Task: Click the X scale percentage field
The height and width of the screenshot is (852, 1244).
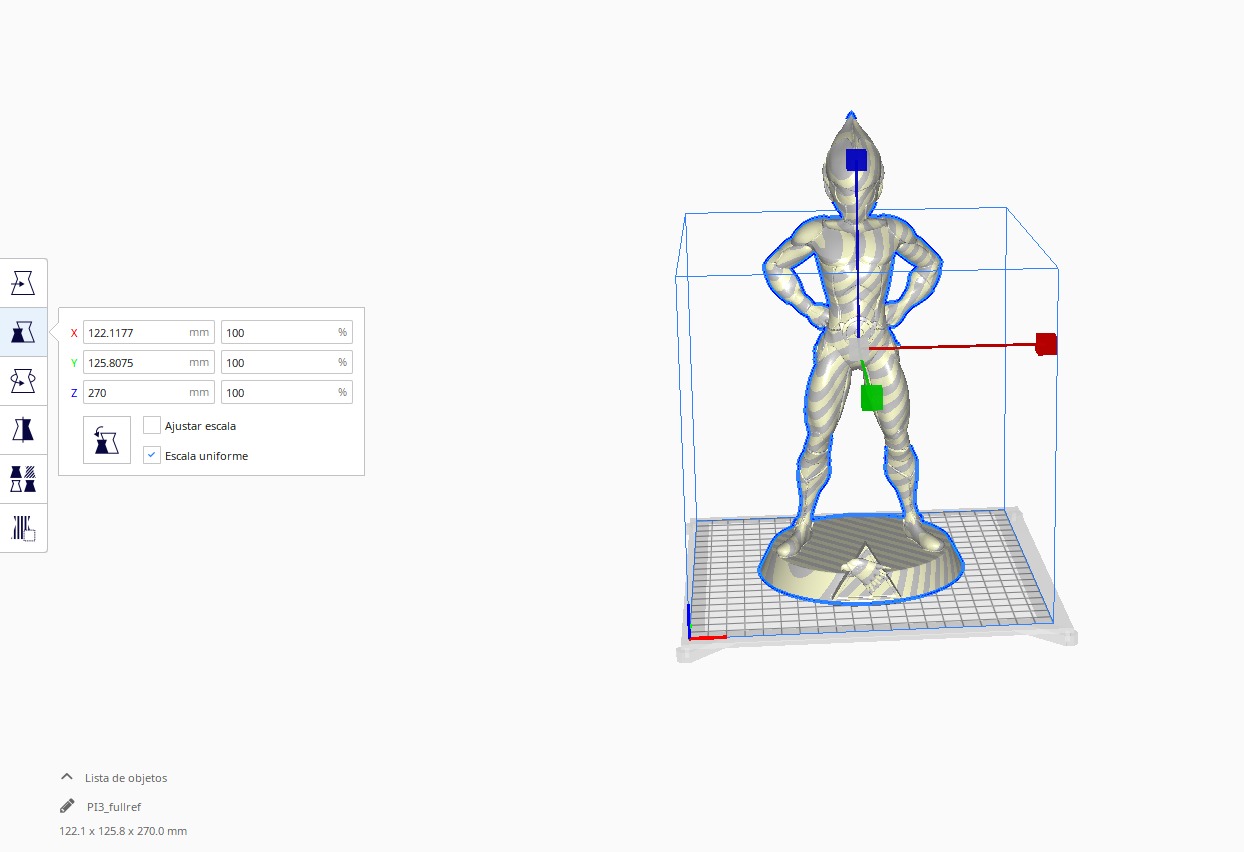Action: pyautogui.click(x=286, y=332)
